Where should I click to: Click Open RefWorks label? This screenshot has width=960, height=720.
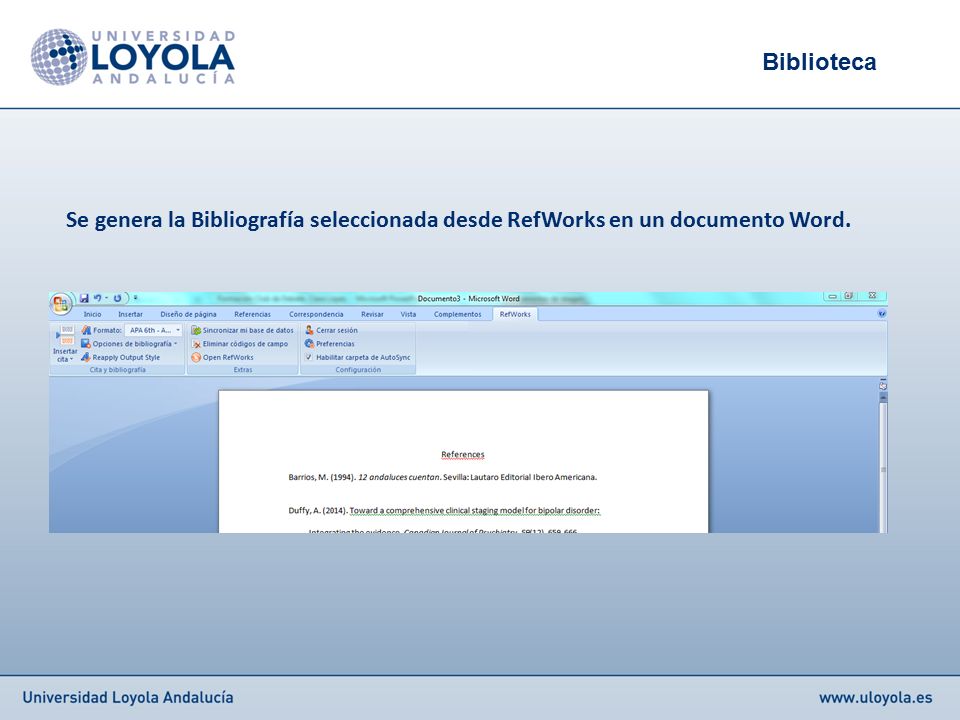(x=228, y=358)
